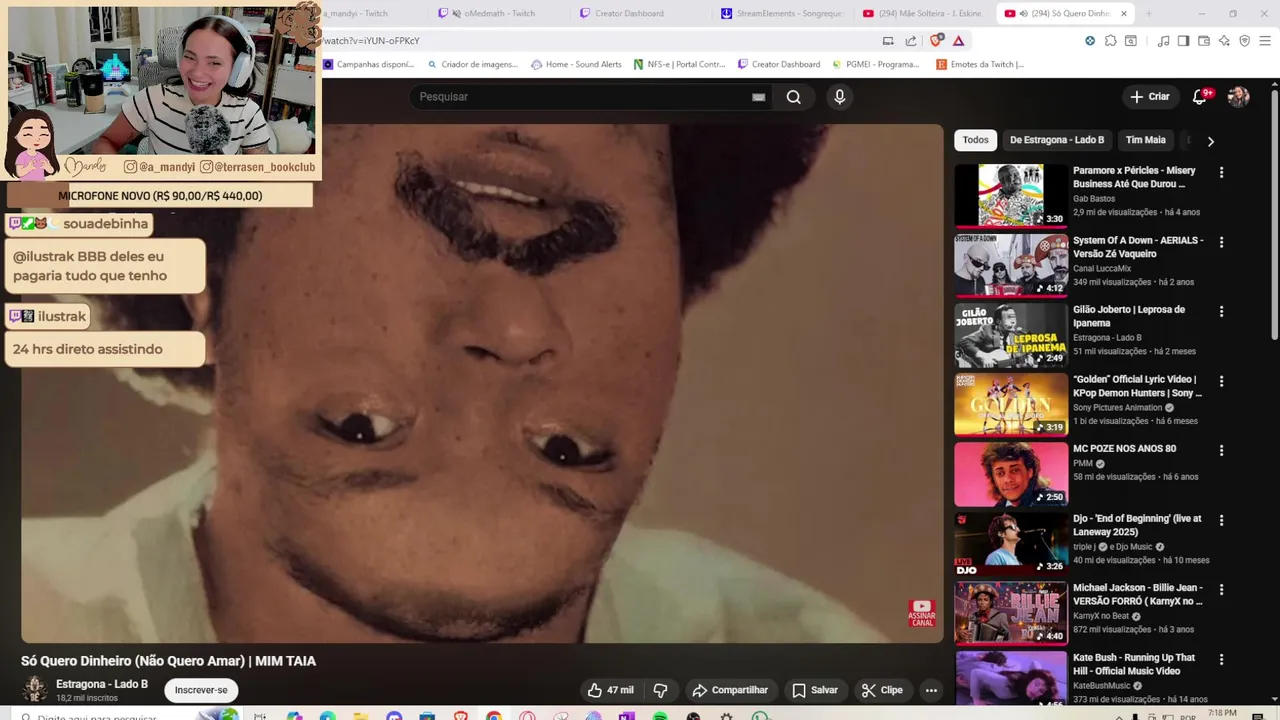
Task: Open options for MC POZE NOS ANOS 80
Action: click(1221, 450)
